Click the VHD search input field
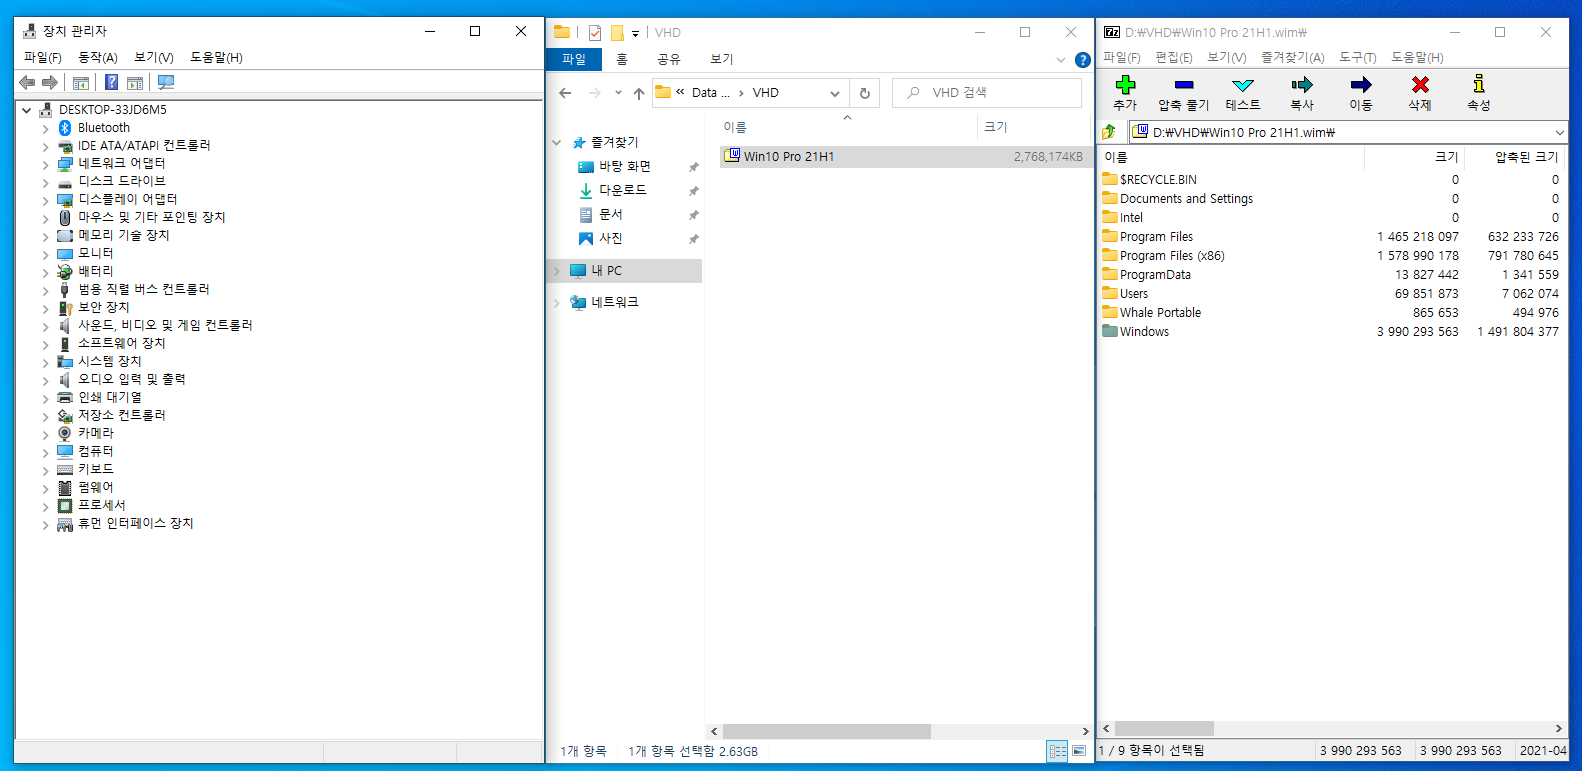Image resolution: width=1582 pixels, height=771 pixels. (987, 93)
